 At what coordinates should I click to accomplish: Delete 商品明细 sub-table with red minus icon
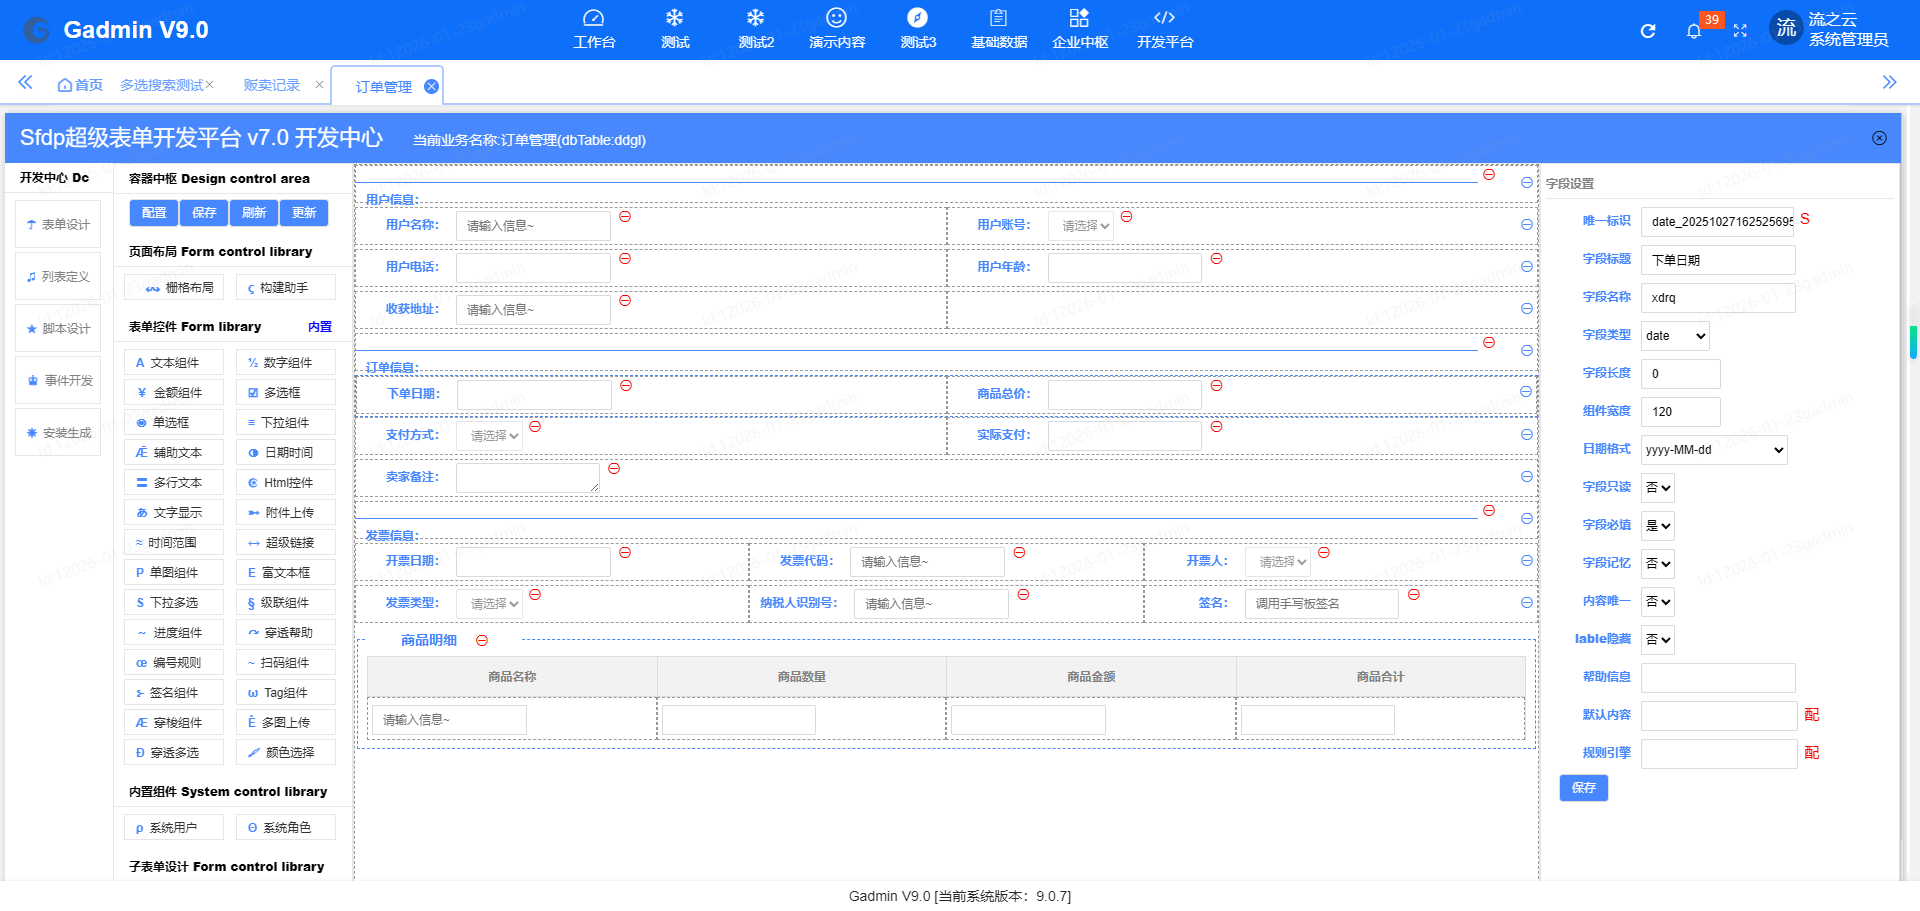(482, 641)
